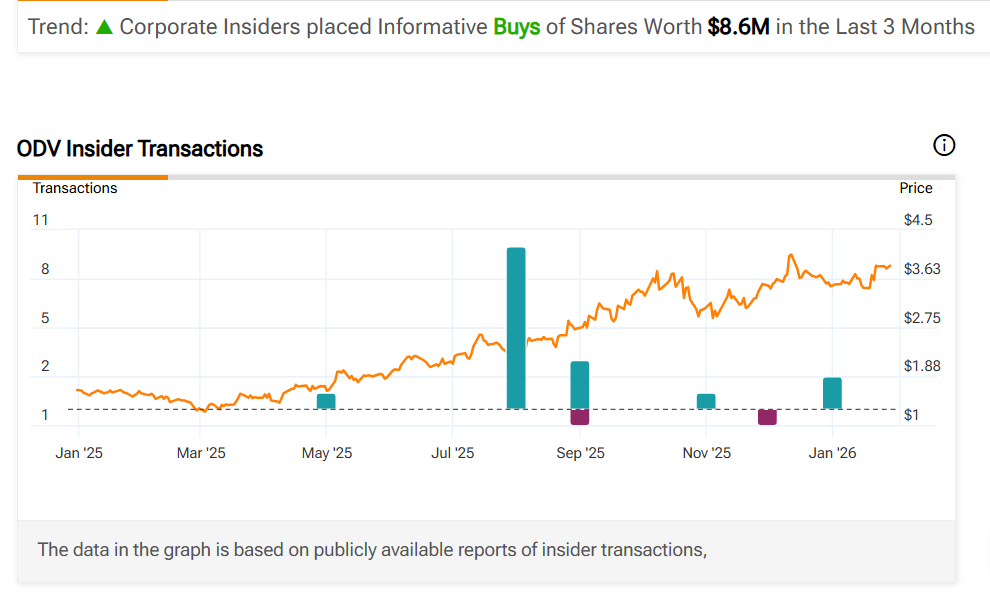Click the teal buy bar at Jan '26
Viewport: 990px width, 604px height.
pos(832,393)
